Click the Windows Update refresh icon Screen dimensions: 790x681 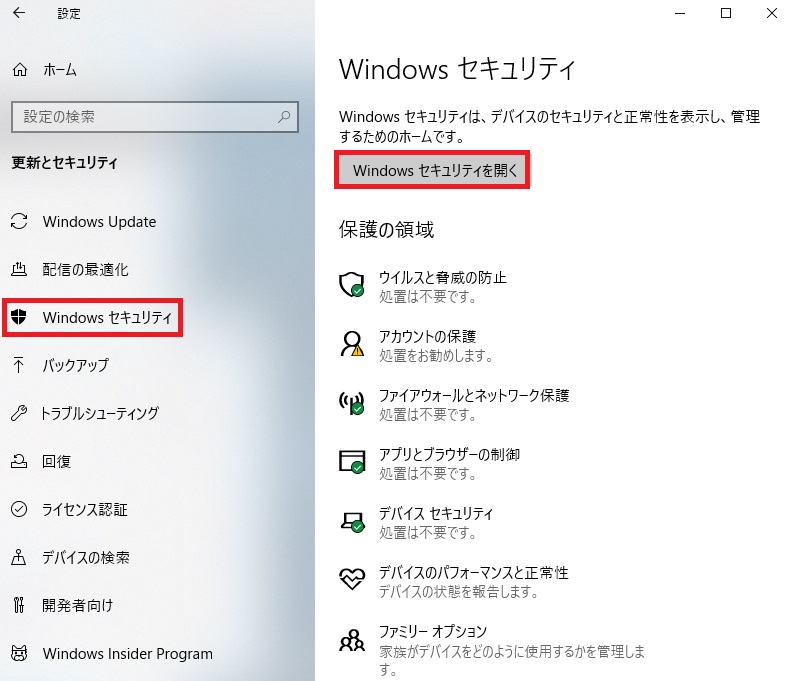pyautogui.click(x=19, y=221)
